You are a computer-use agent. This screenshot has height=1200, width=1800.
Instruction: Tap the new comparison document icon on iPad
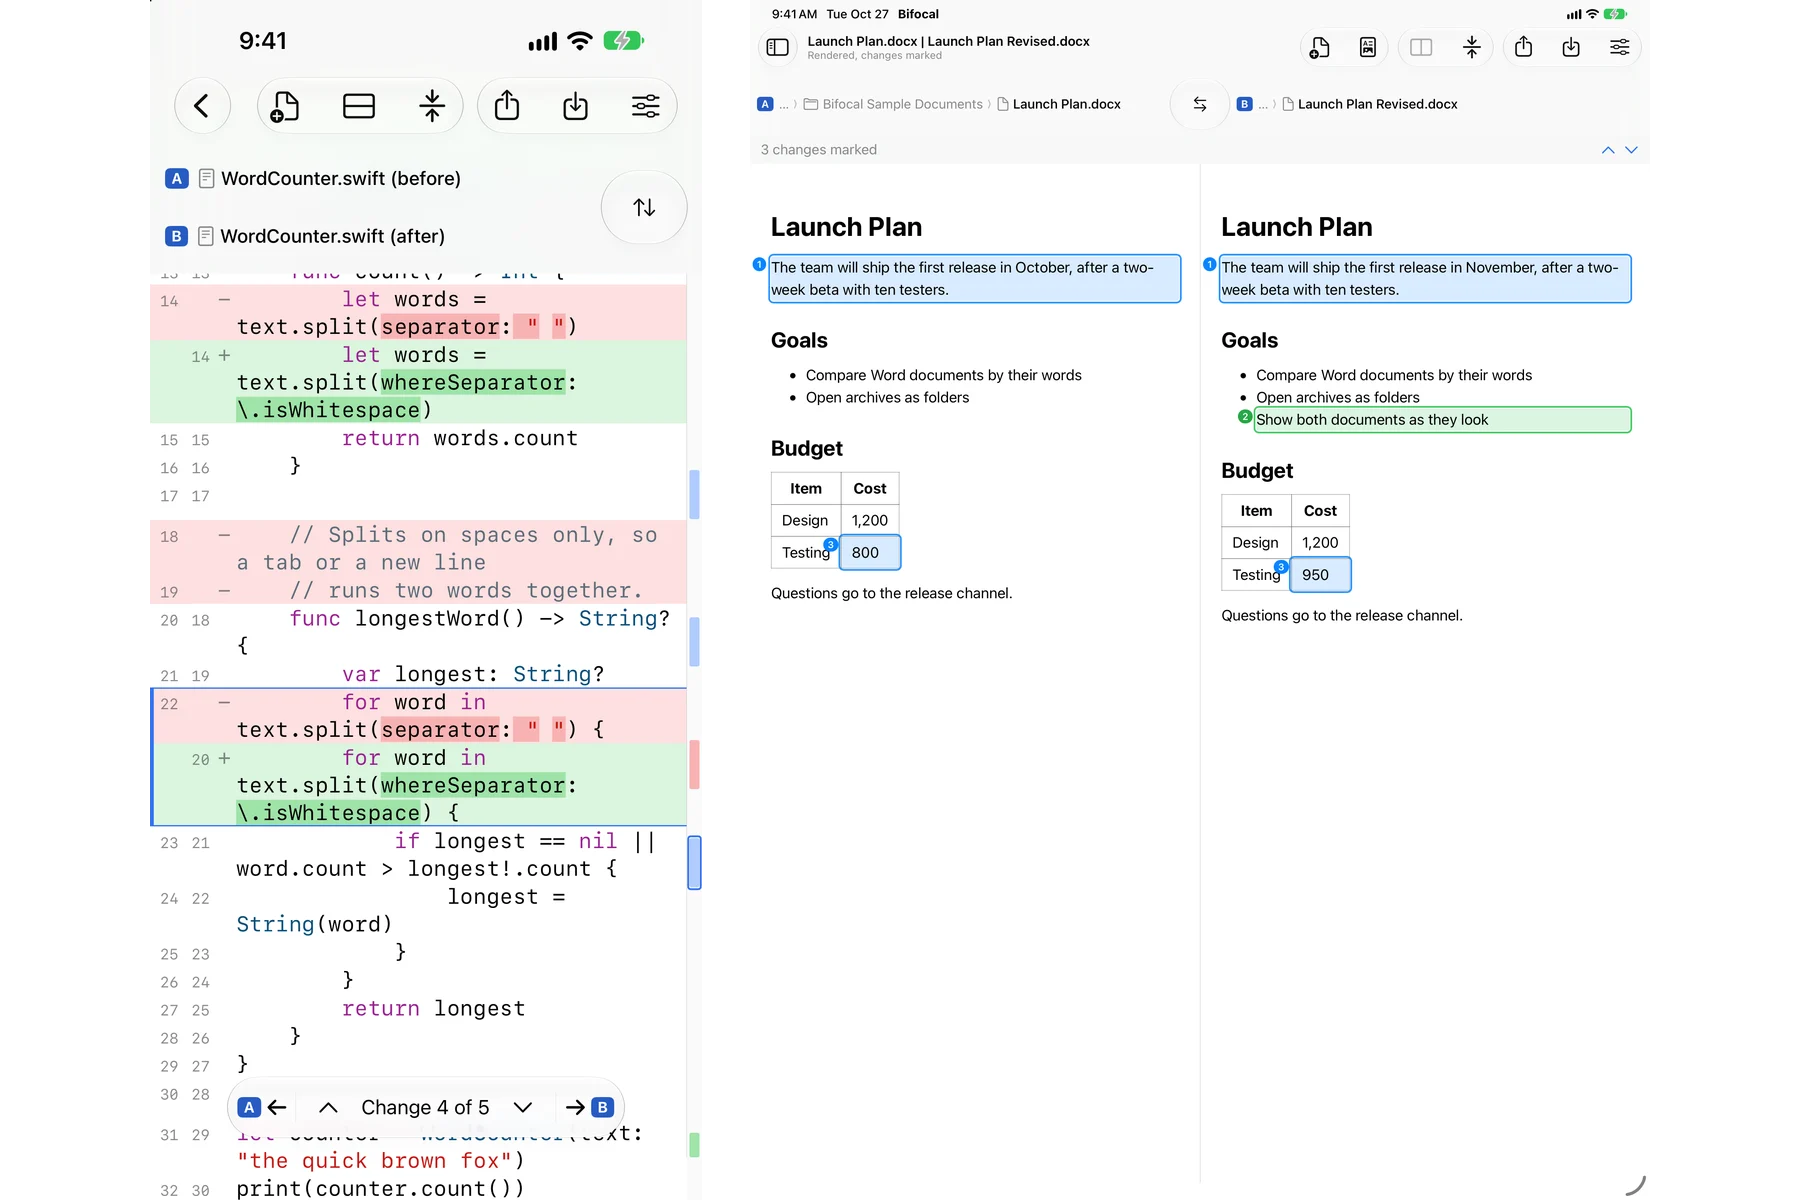click(1319, 47)
